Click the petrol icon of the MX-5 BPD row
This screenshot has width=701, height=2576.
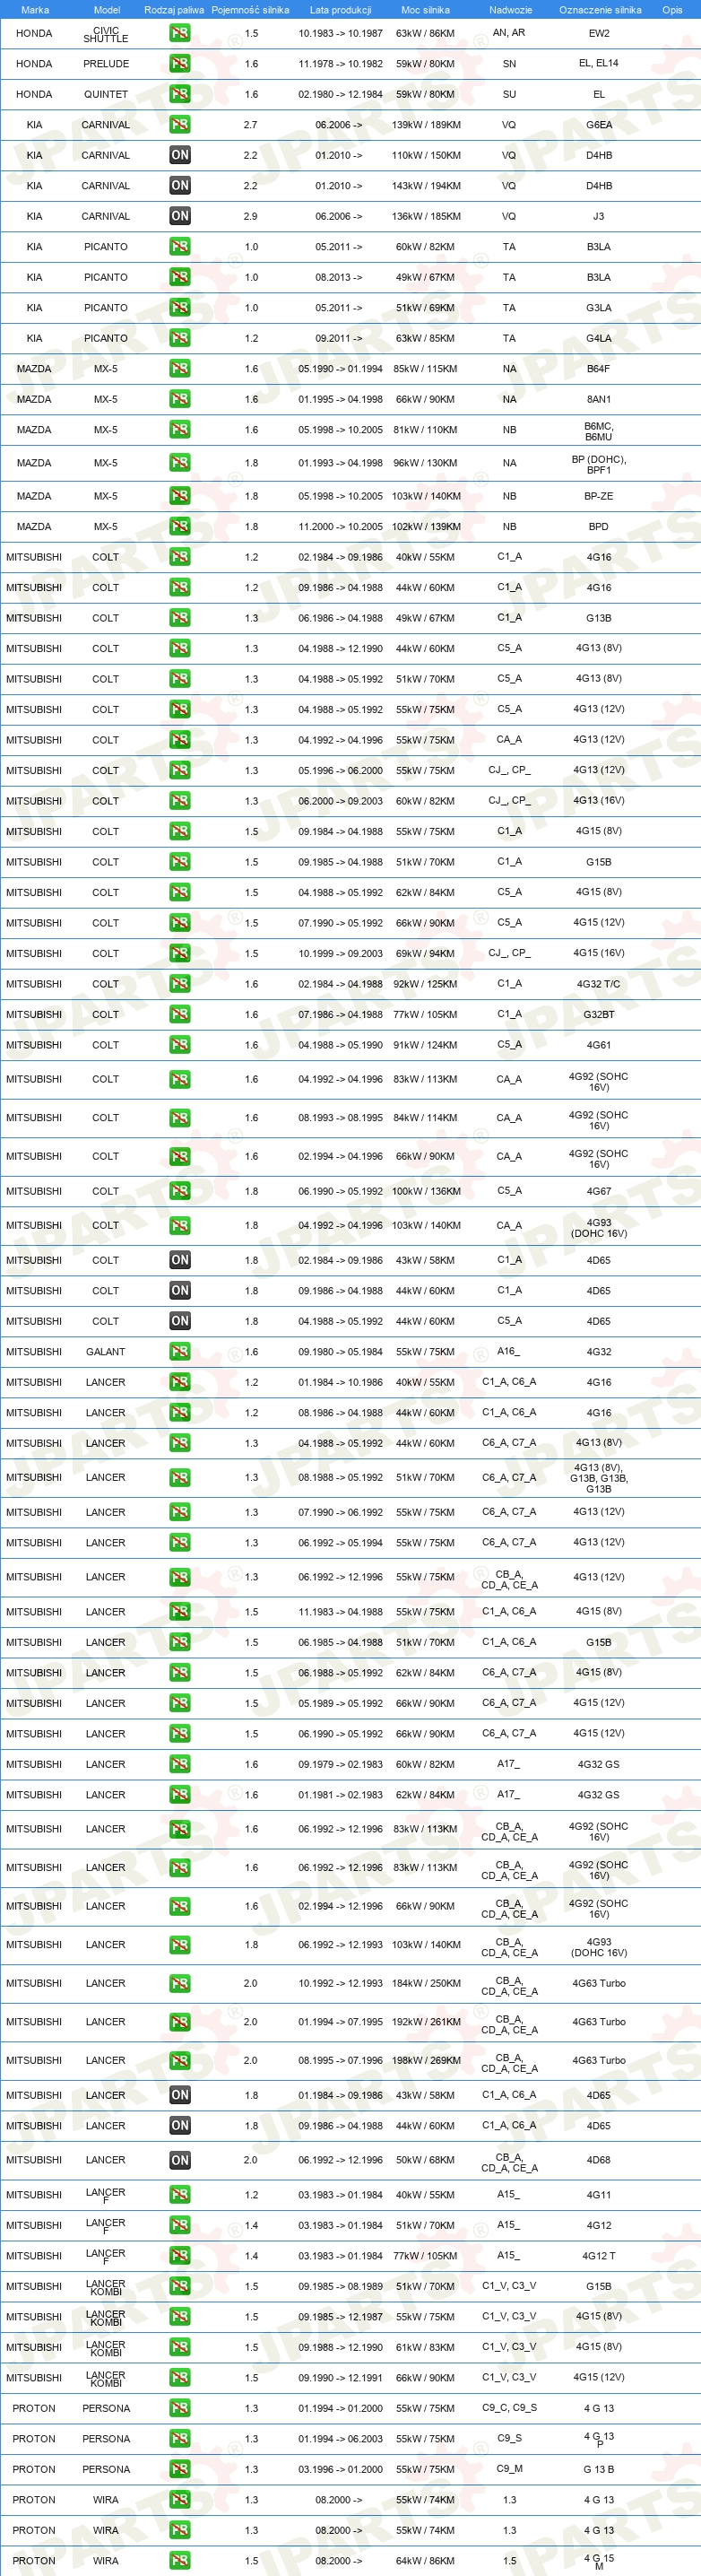[x=180, y=526]
